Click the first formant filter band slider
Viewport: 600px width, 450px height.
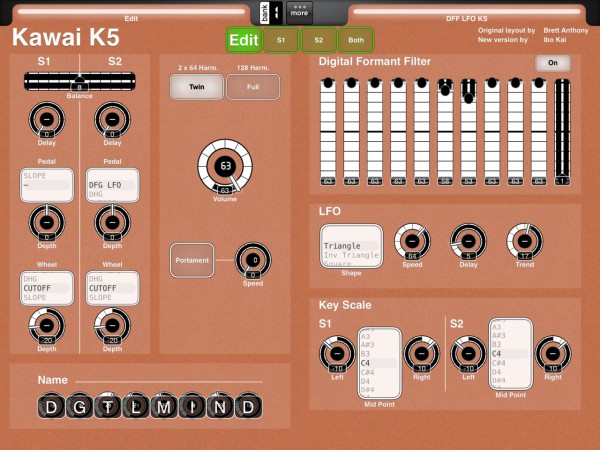pyautogui.click(x=328, y=132)
